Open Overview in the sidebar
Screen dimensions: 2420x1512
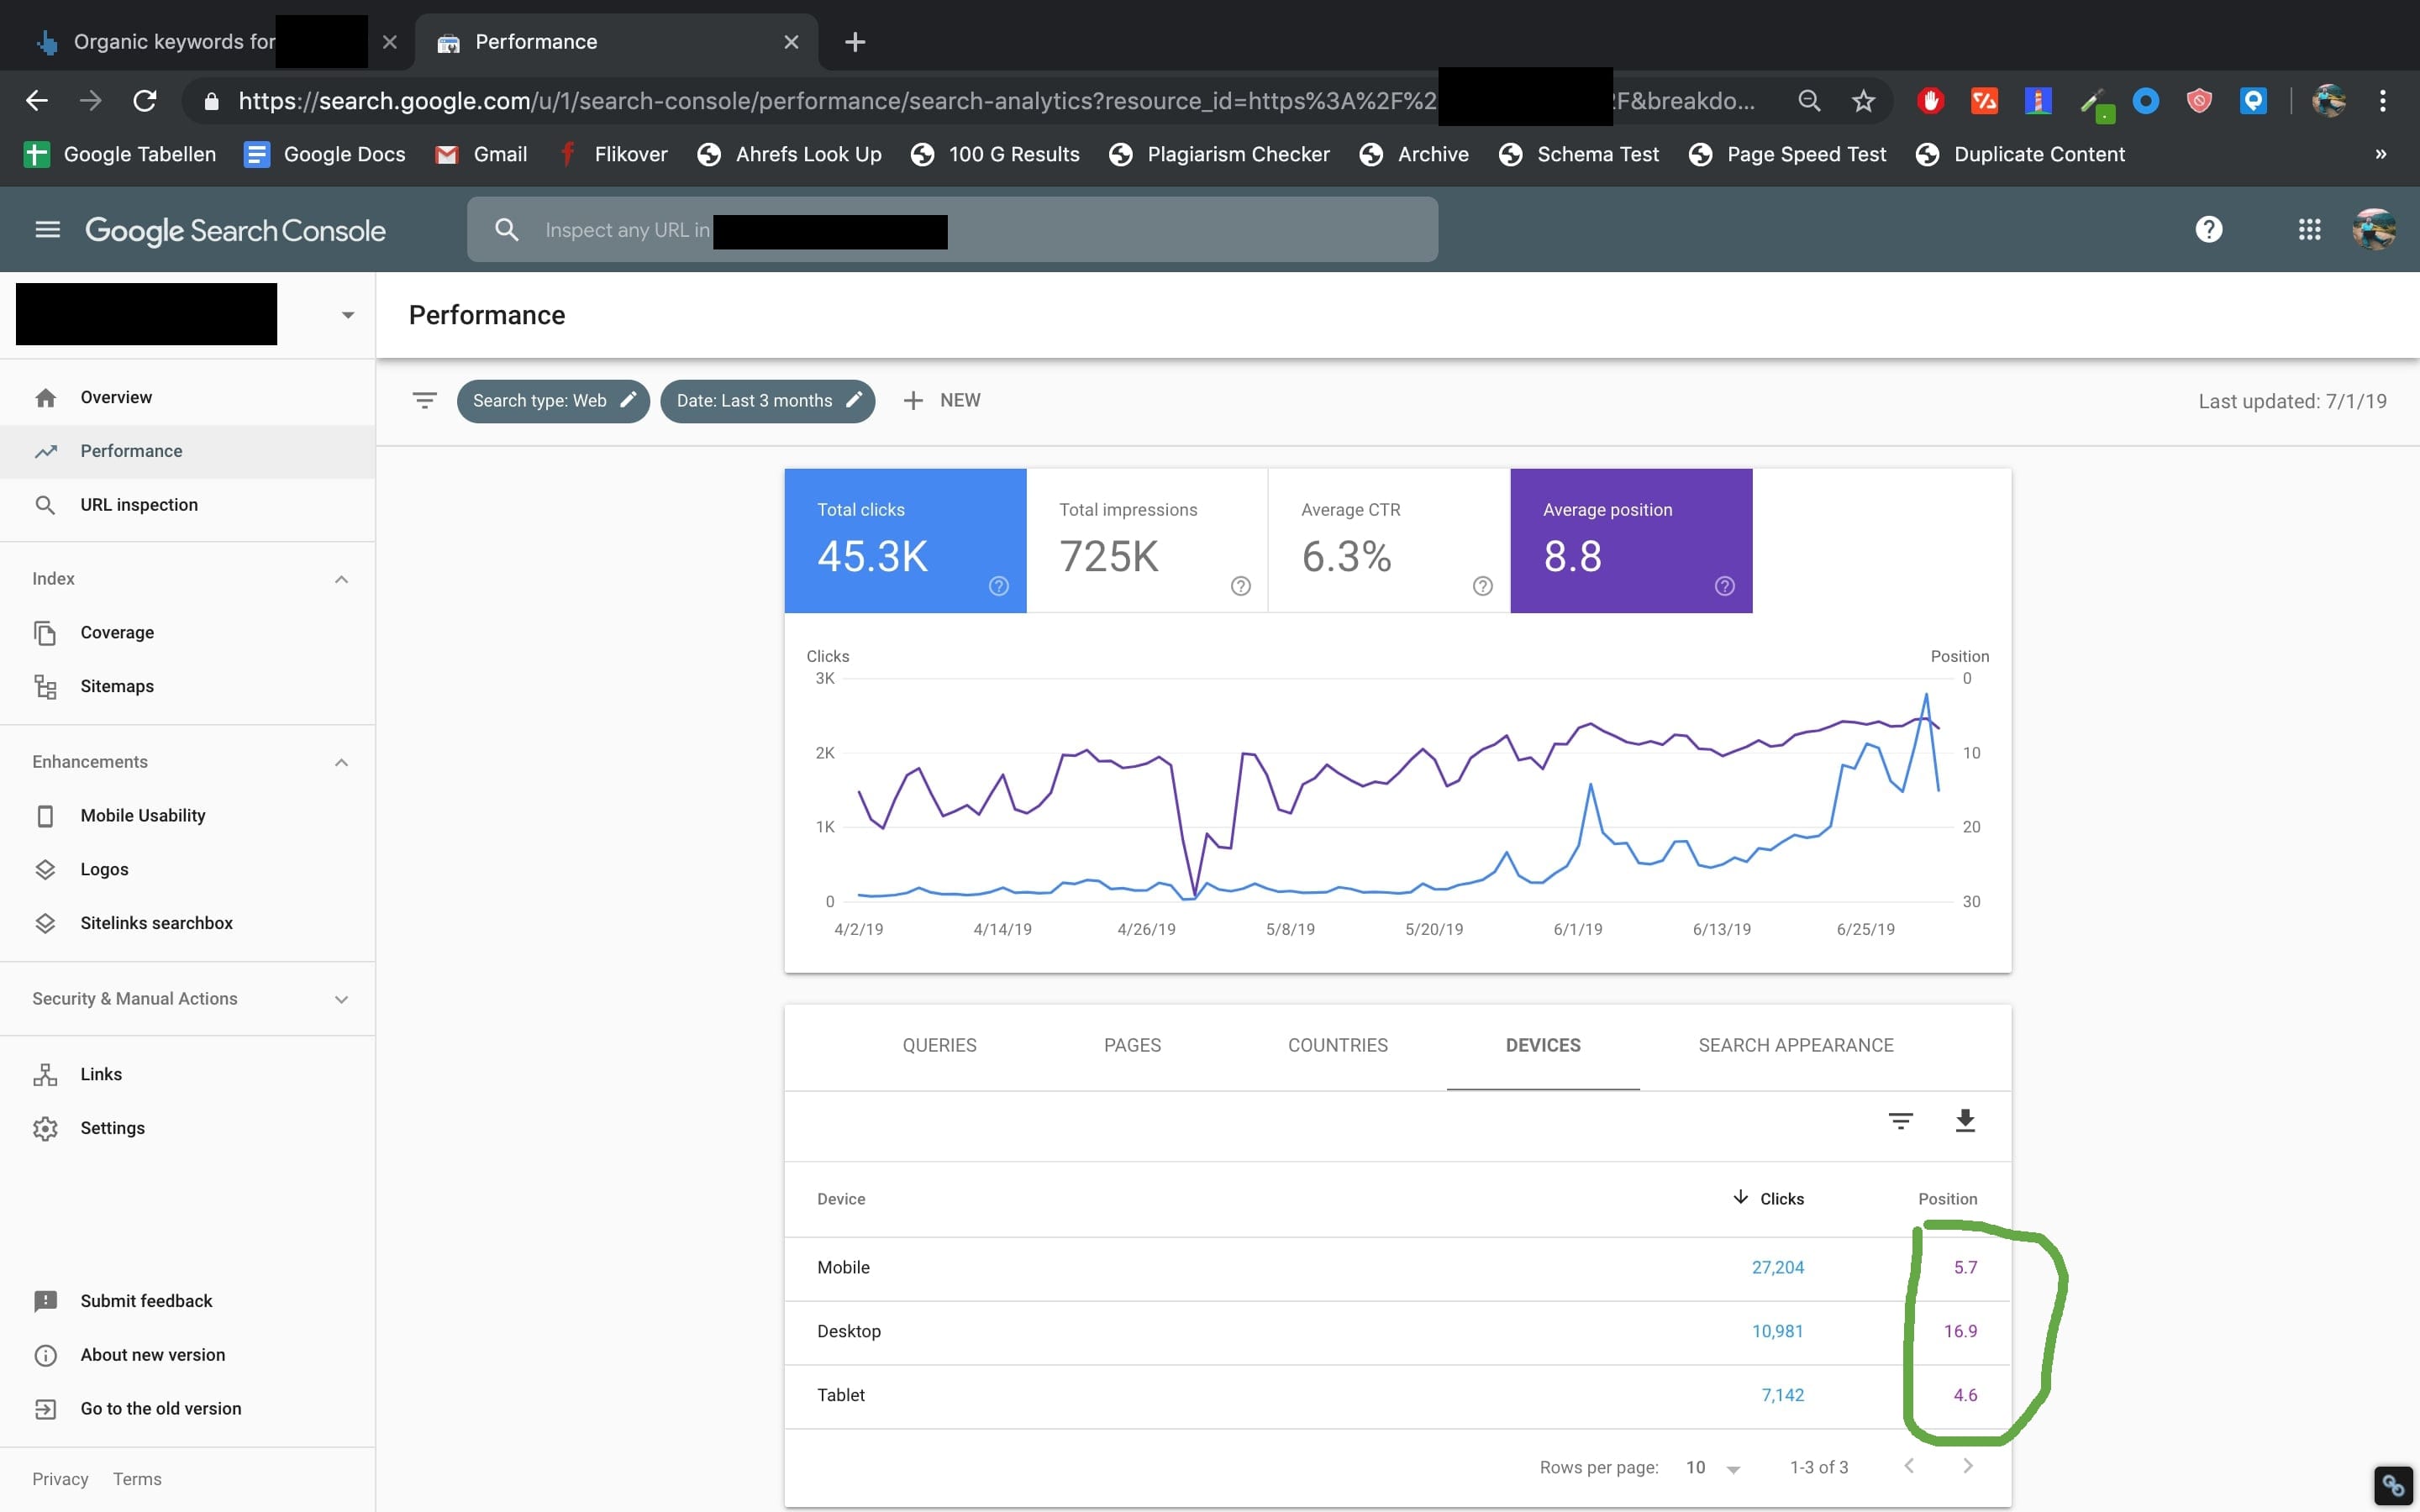(188, 398)
